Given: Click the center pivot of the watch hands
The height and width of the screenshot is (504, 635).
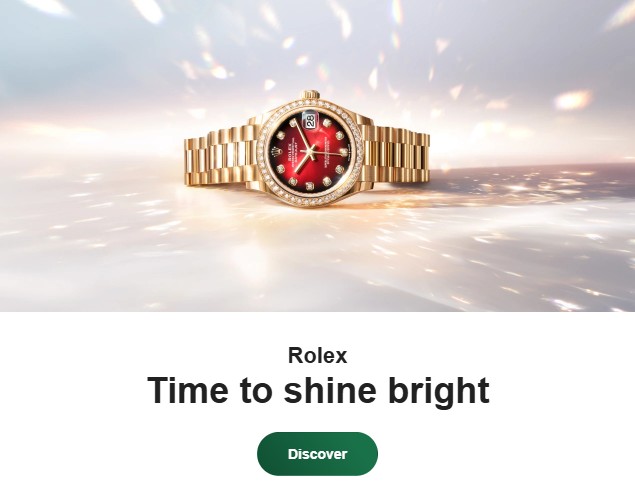Looking at the screenshot, I should click(311, 152).
